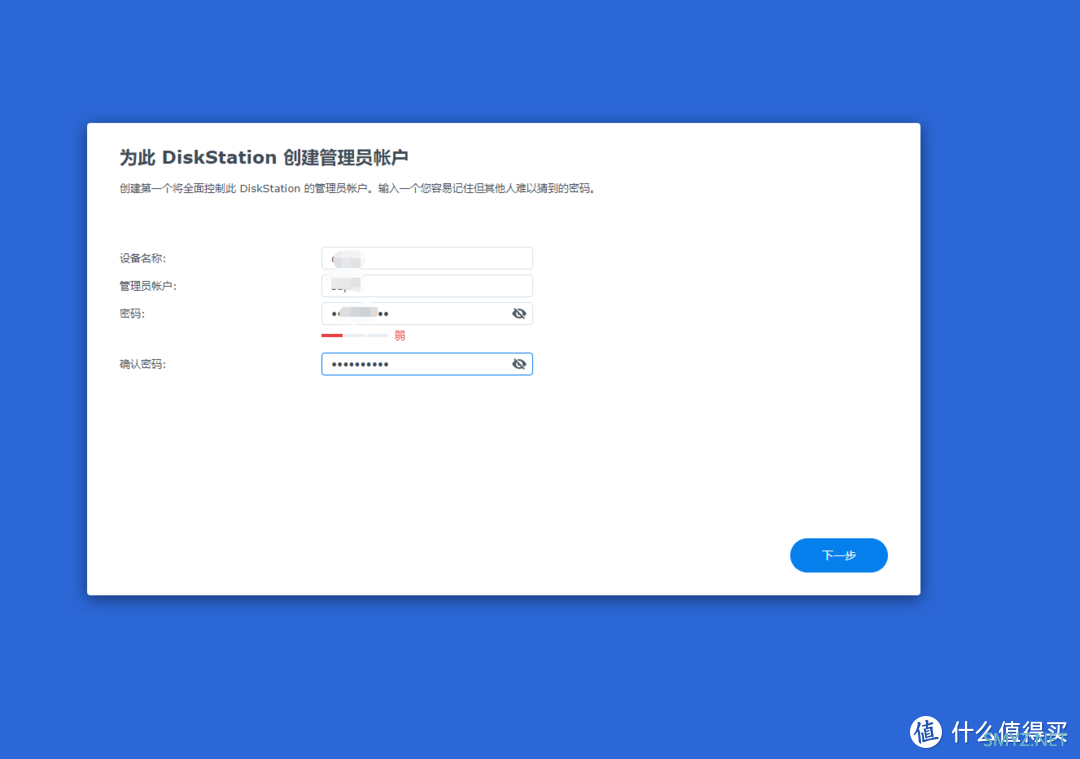The width and height of the screenshot is (1080, 759).
Task: Click the description text about creating the admin account
Action: 357,188
